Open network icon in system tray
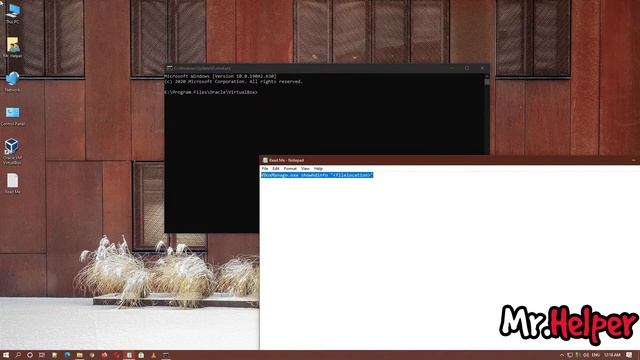Image resolution: width=640 pixels, height=360 pixels. pyautogui.click(x=570, y=355)
